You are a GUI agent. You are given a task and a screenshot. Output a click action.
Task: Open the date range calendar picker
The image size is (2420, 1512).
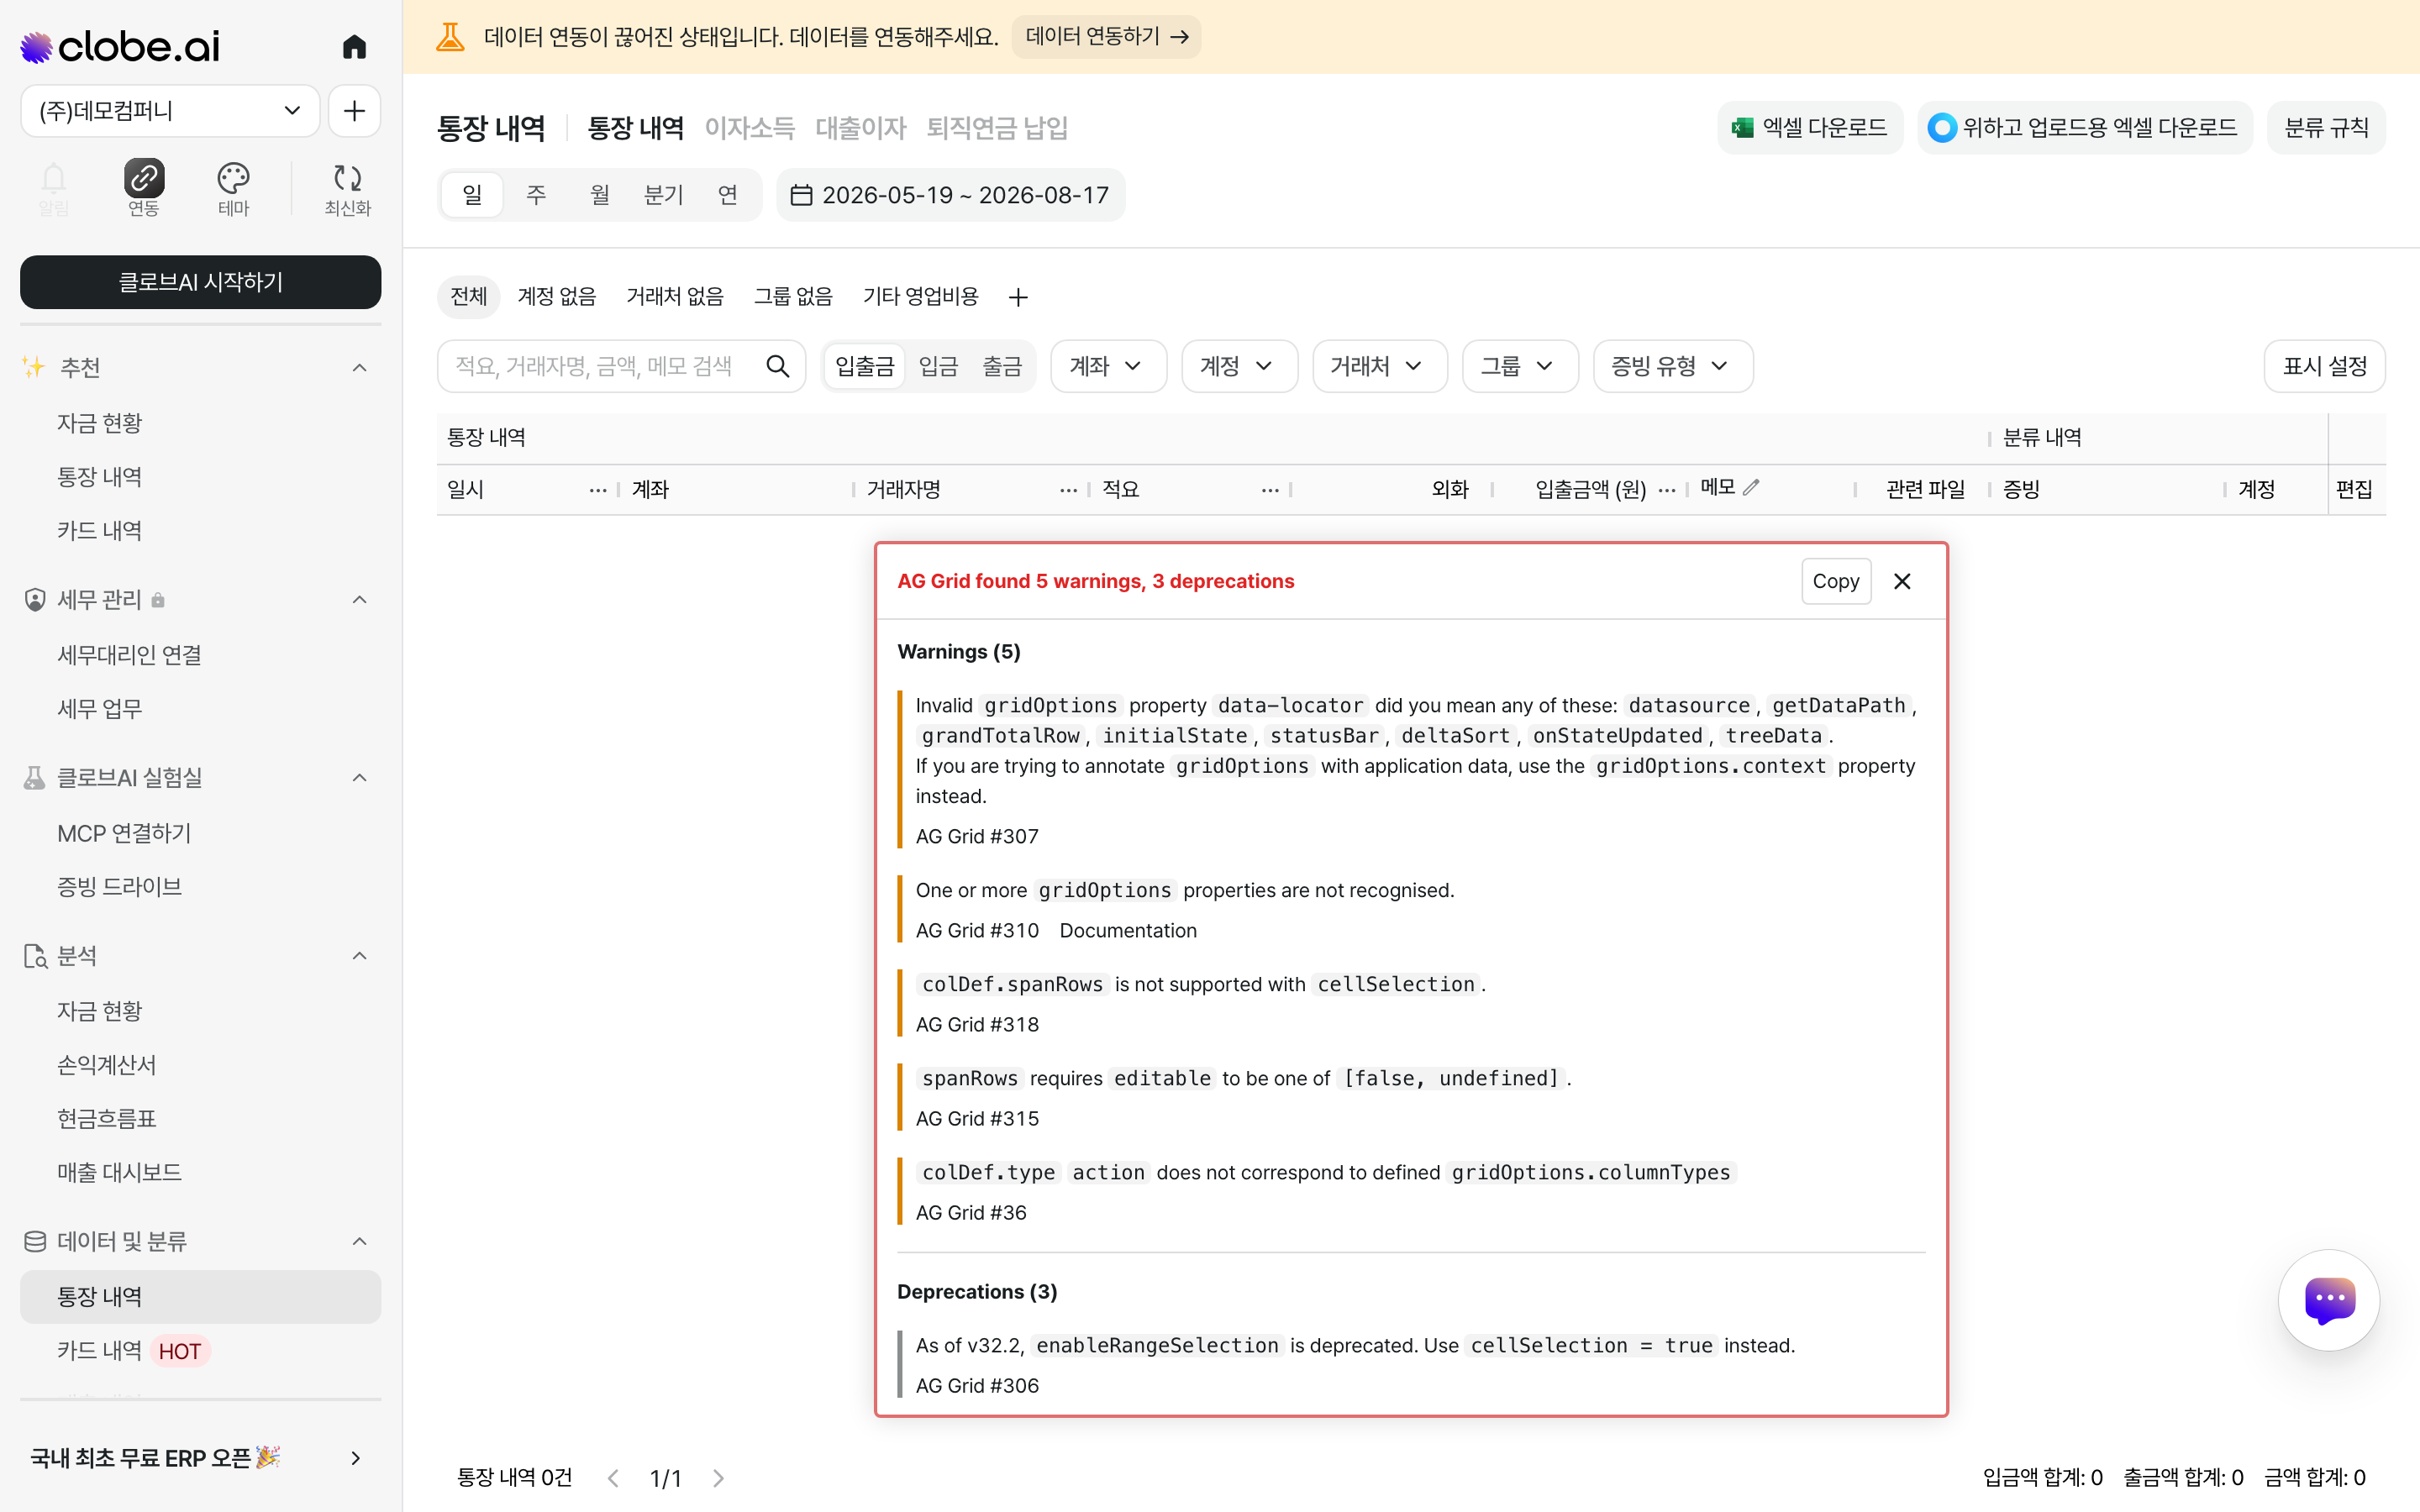tap(950, 195)
